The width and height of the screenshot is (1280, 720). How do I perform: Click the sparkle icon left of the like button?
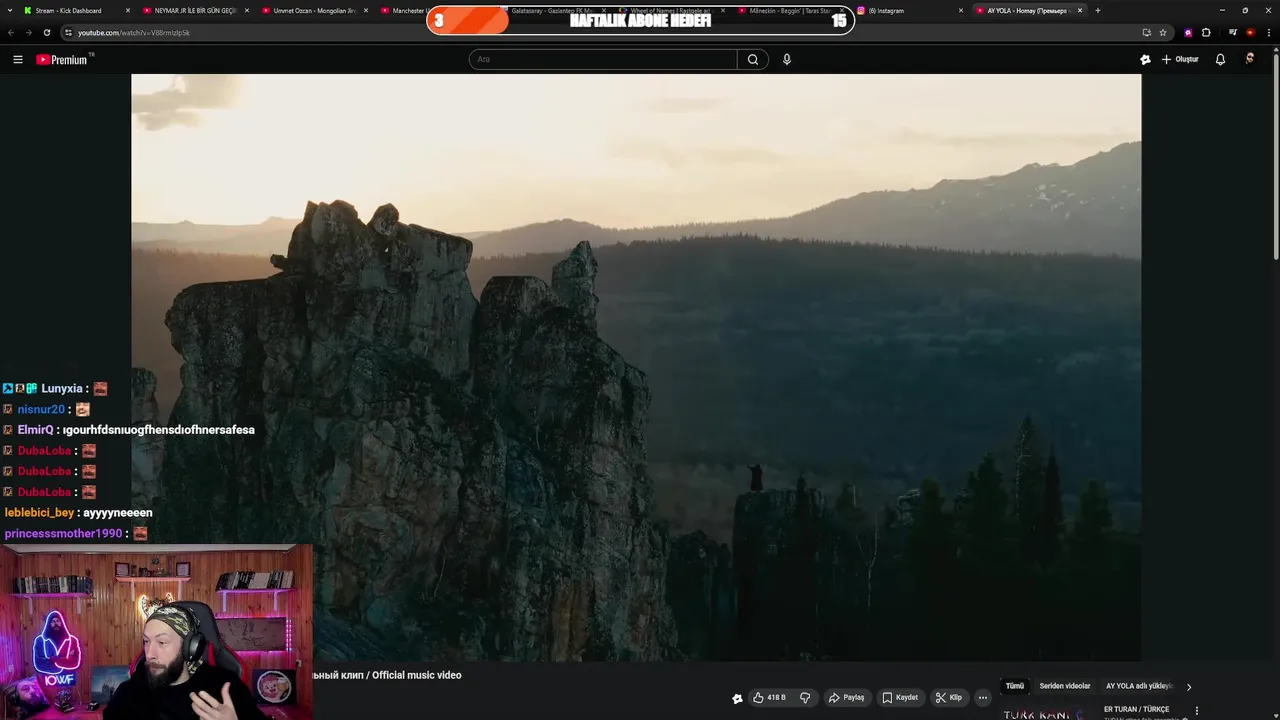(x=737, y=699)
